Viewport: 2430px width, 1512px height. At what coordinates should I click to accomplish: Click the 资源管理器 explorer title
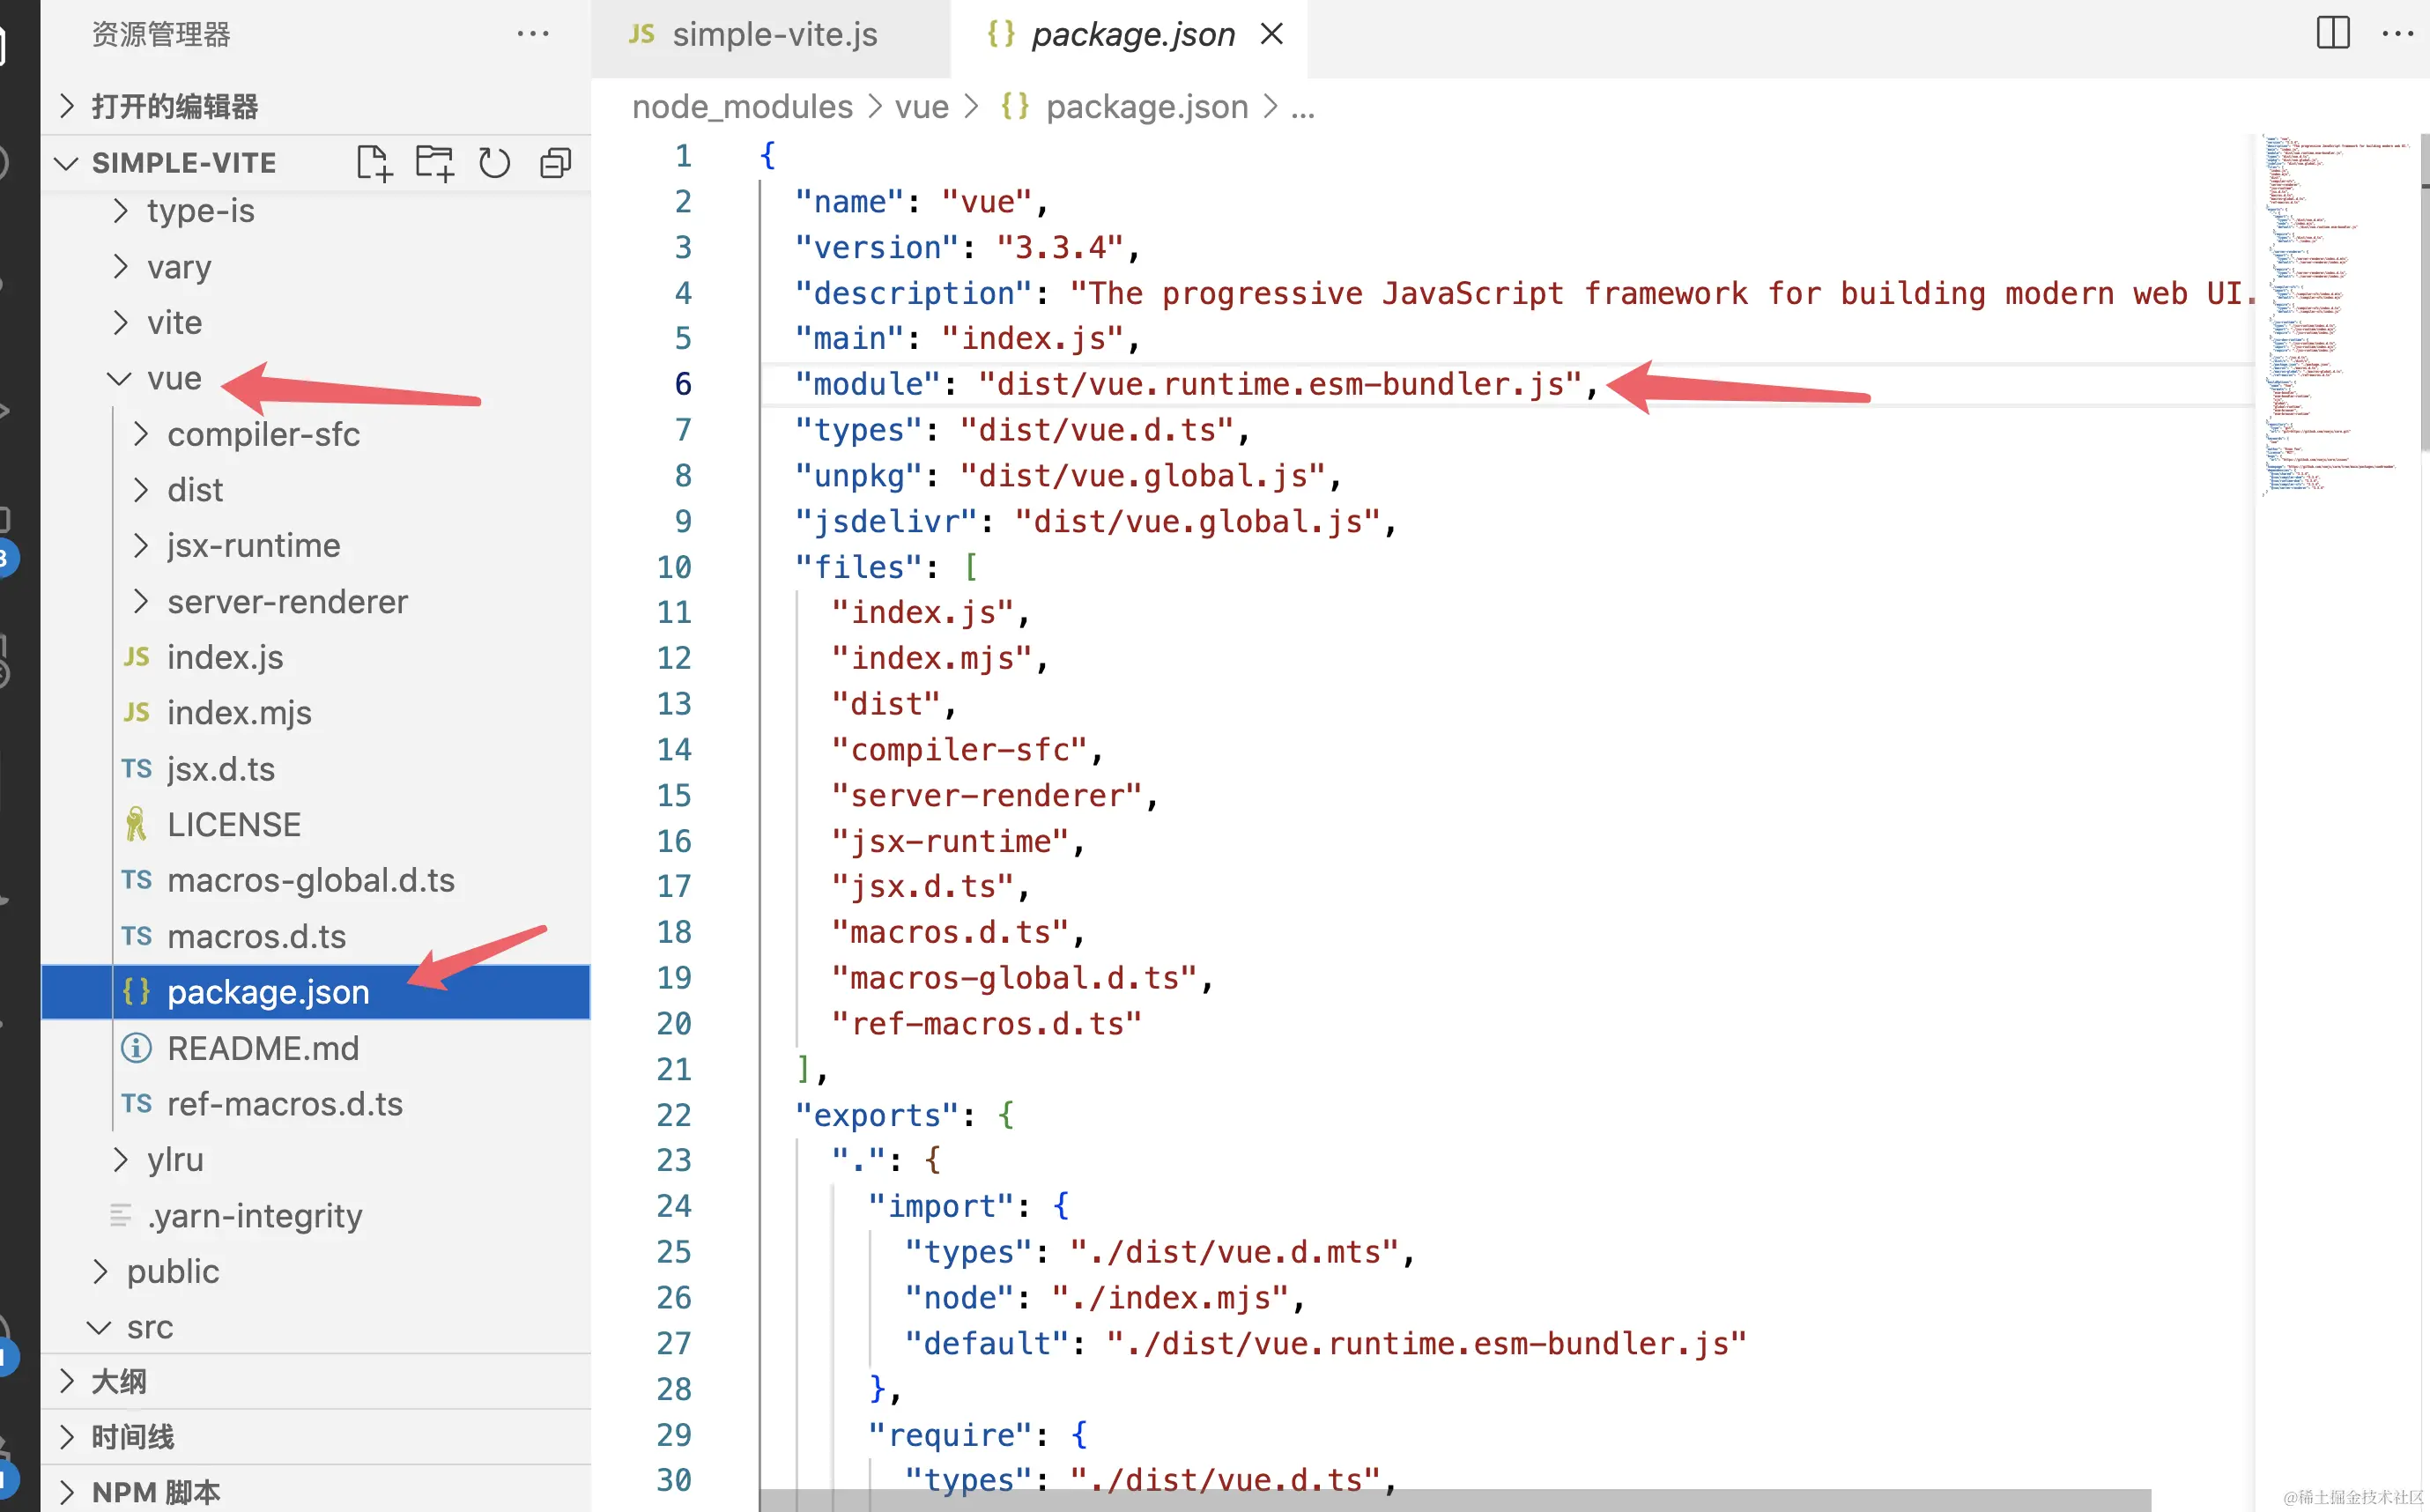click(x=161, y=34)
